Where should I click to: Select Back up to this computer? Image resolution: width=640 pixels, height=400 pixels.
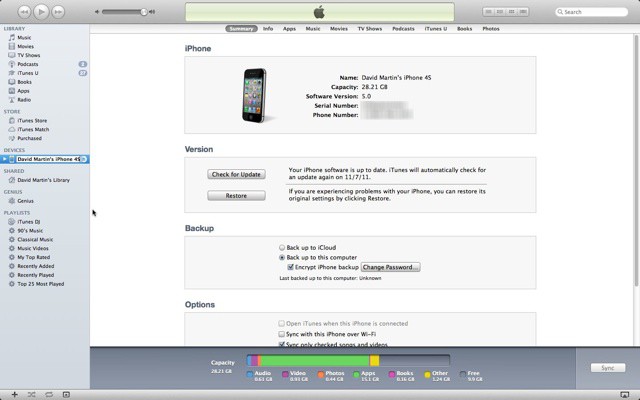[x=282, y=257]
